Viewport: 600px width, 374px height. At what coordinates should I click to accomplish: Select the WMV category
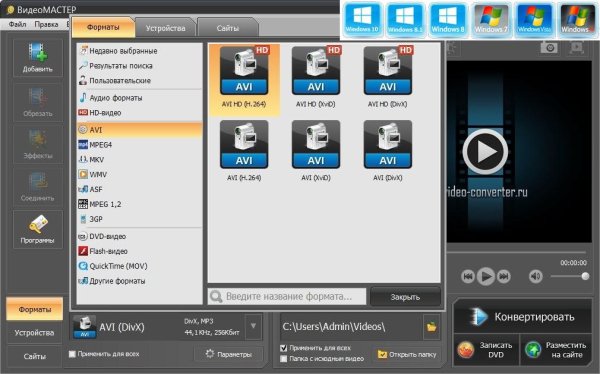[139, 175]
